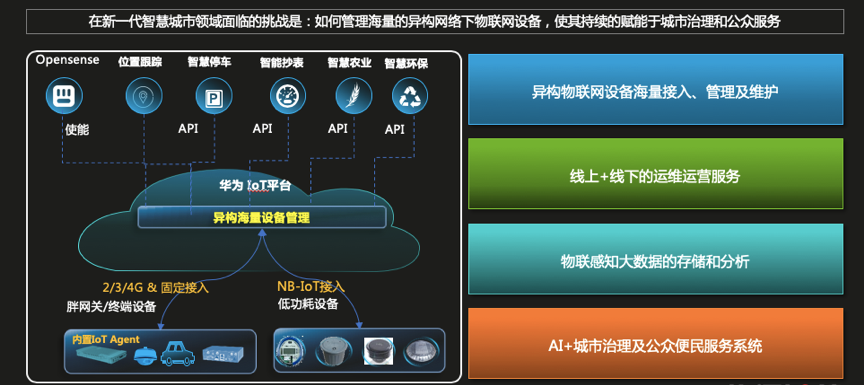Image resolution: width=864 pixels, height=385 pixels.
Task: Click the Opensense circular icon
Action: click(x=64, y=95)
